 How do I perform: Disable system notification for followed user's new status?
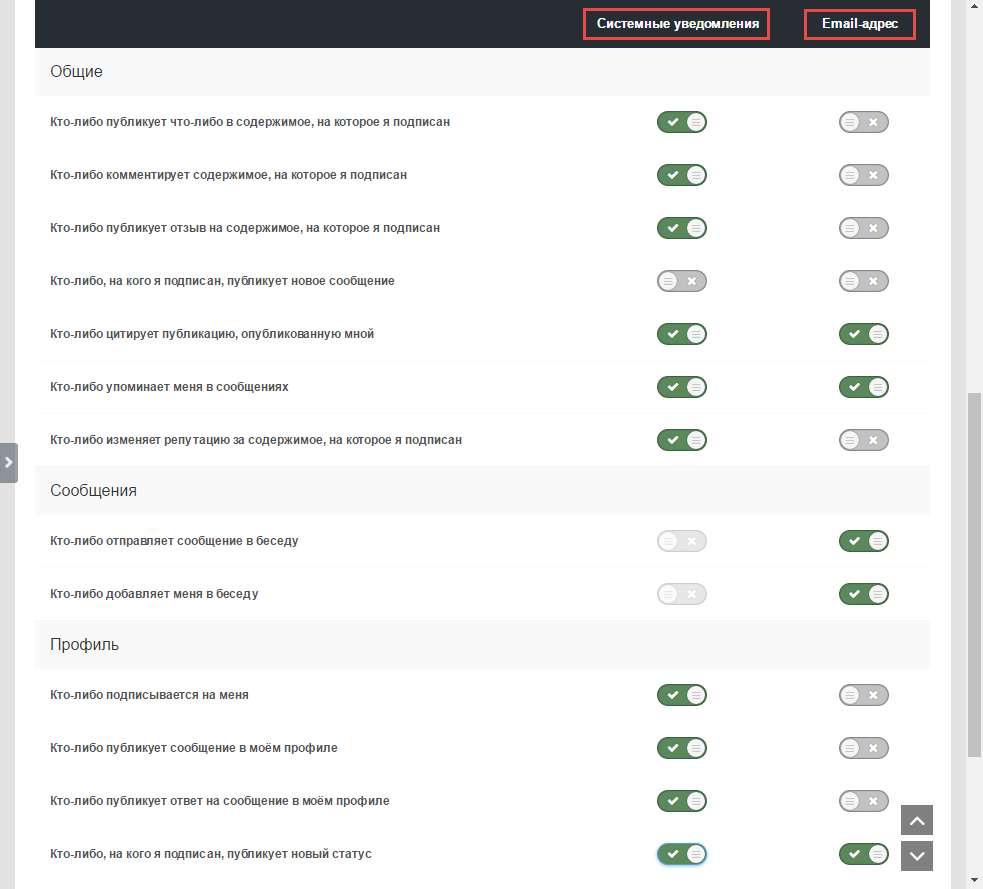point(681,854)
